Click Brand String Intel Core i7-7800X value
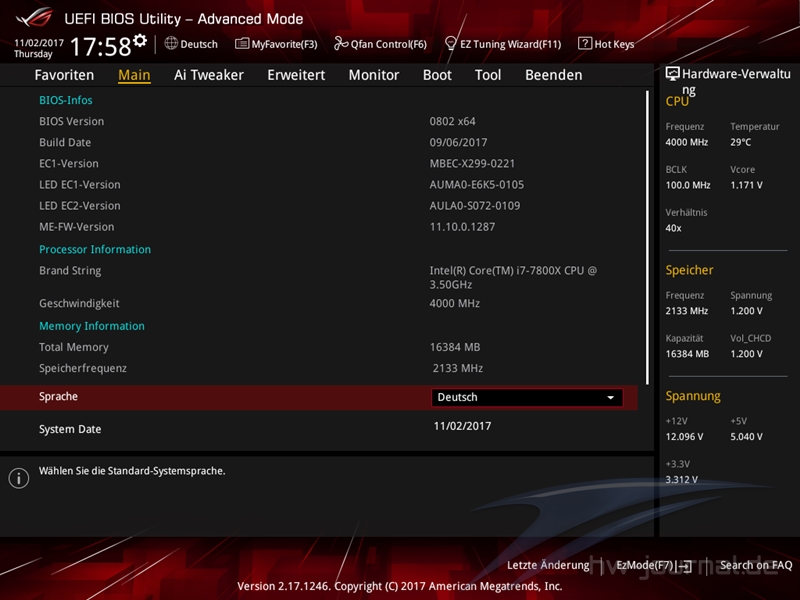This screenshot has width=800, height=600. pyautogui.click(x=513, y=278)
